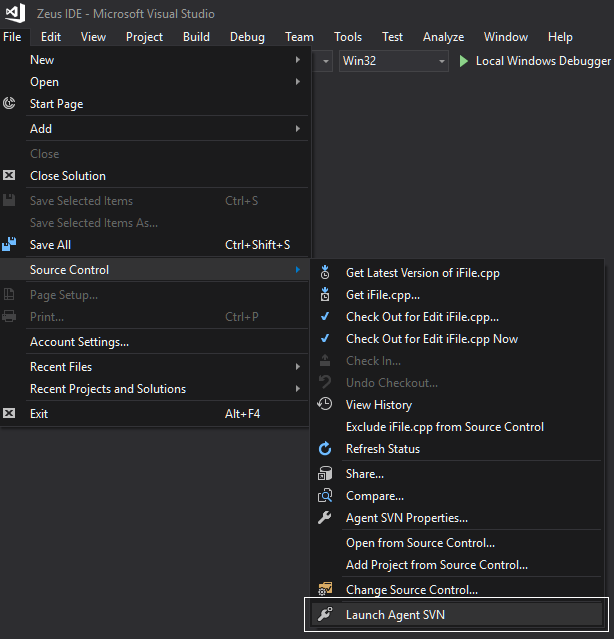Expand the New submenu arrow
The height and width of the screenshot is (639, 614).
298,59
